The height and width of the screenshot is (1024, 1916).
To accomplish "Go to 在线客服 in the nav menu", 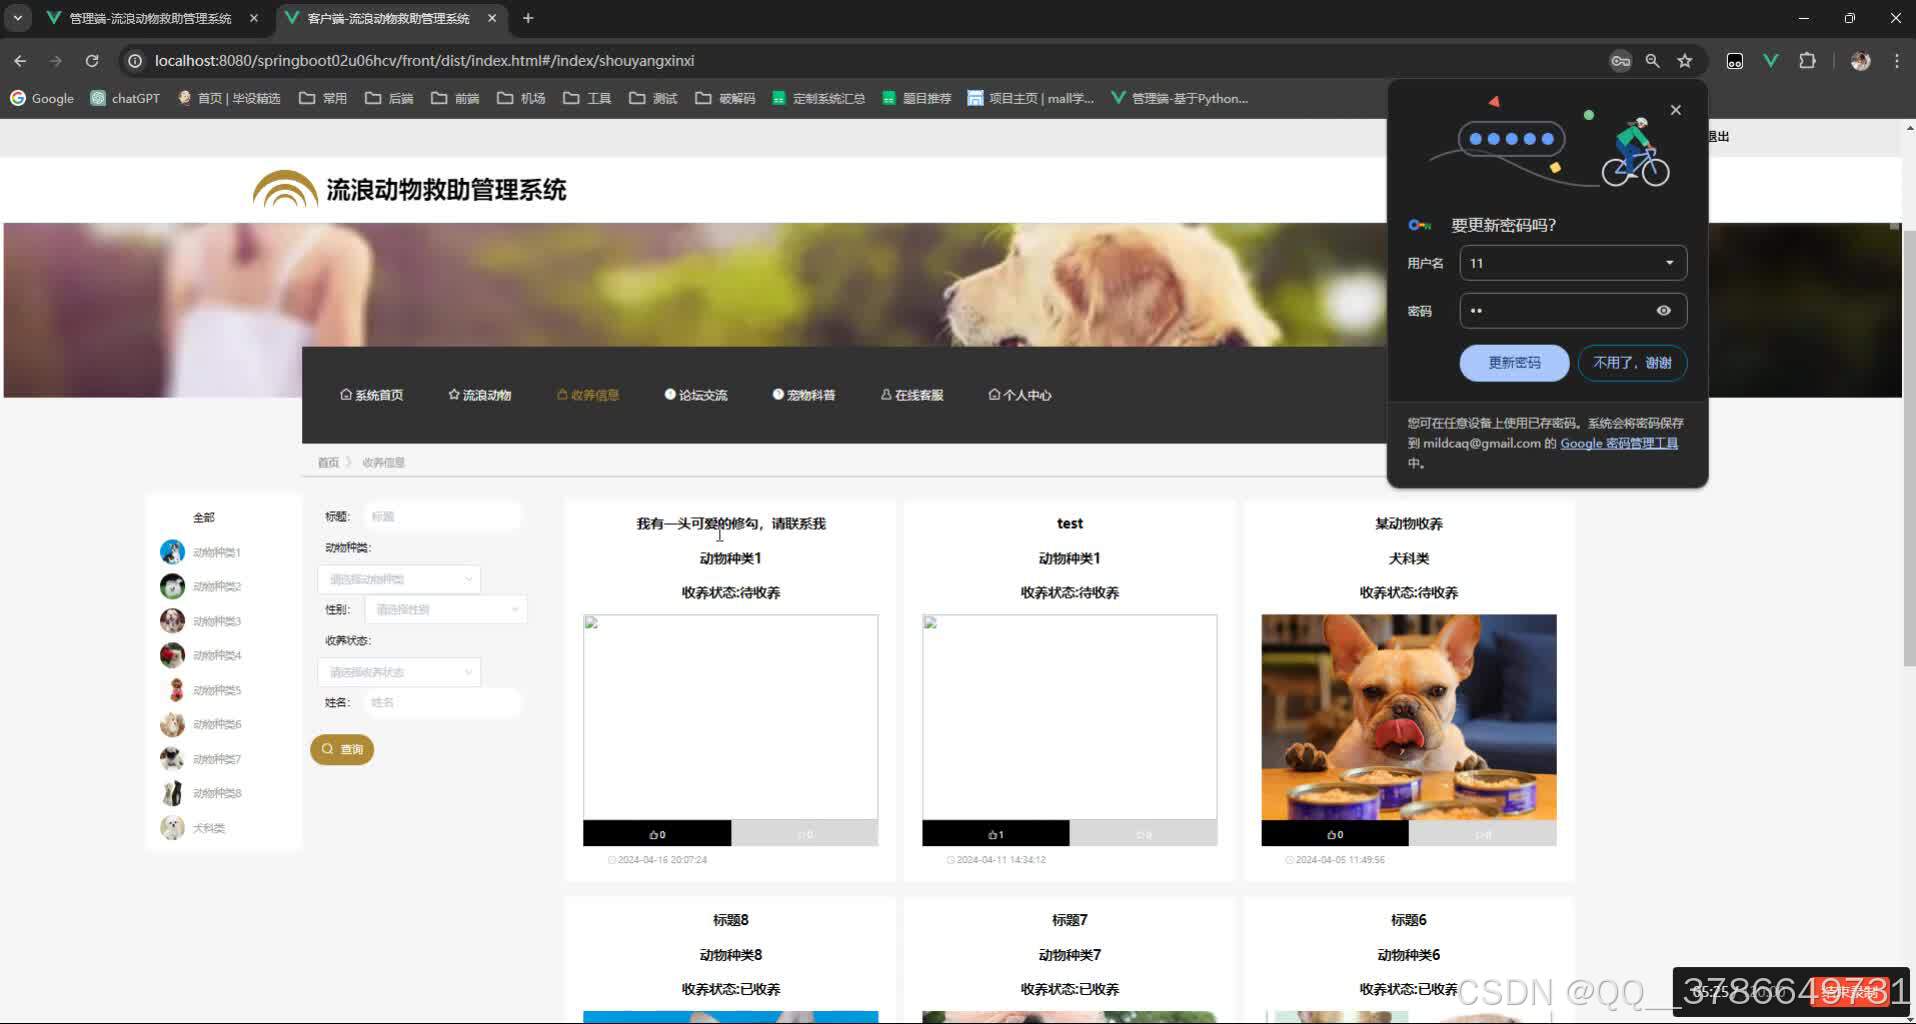I will click(912, 395).
